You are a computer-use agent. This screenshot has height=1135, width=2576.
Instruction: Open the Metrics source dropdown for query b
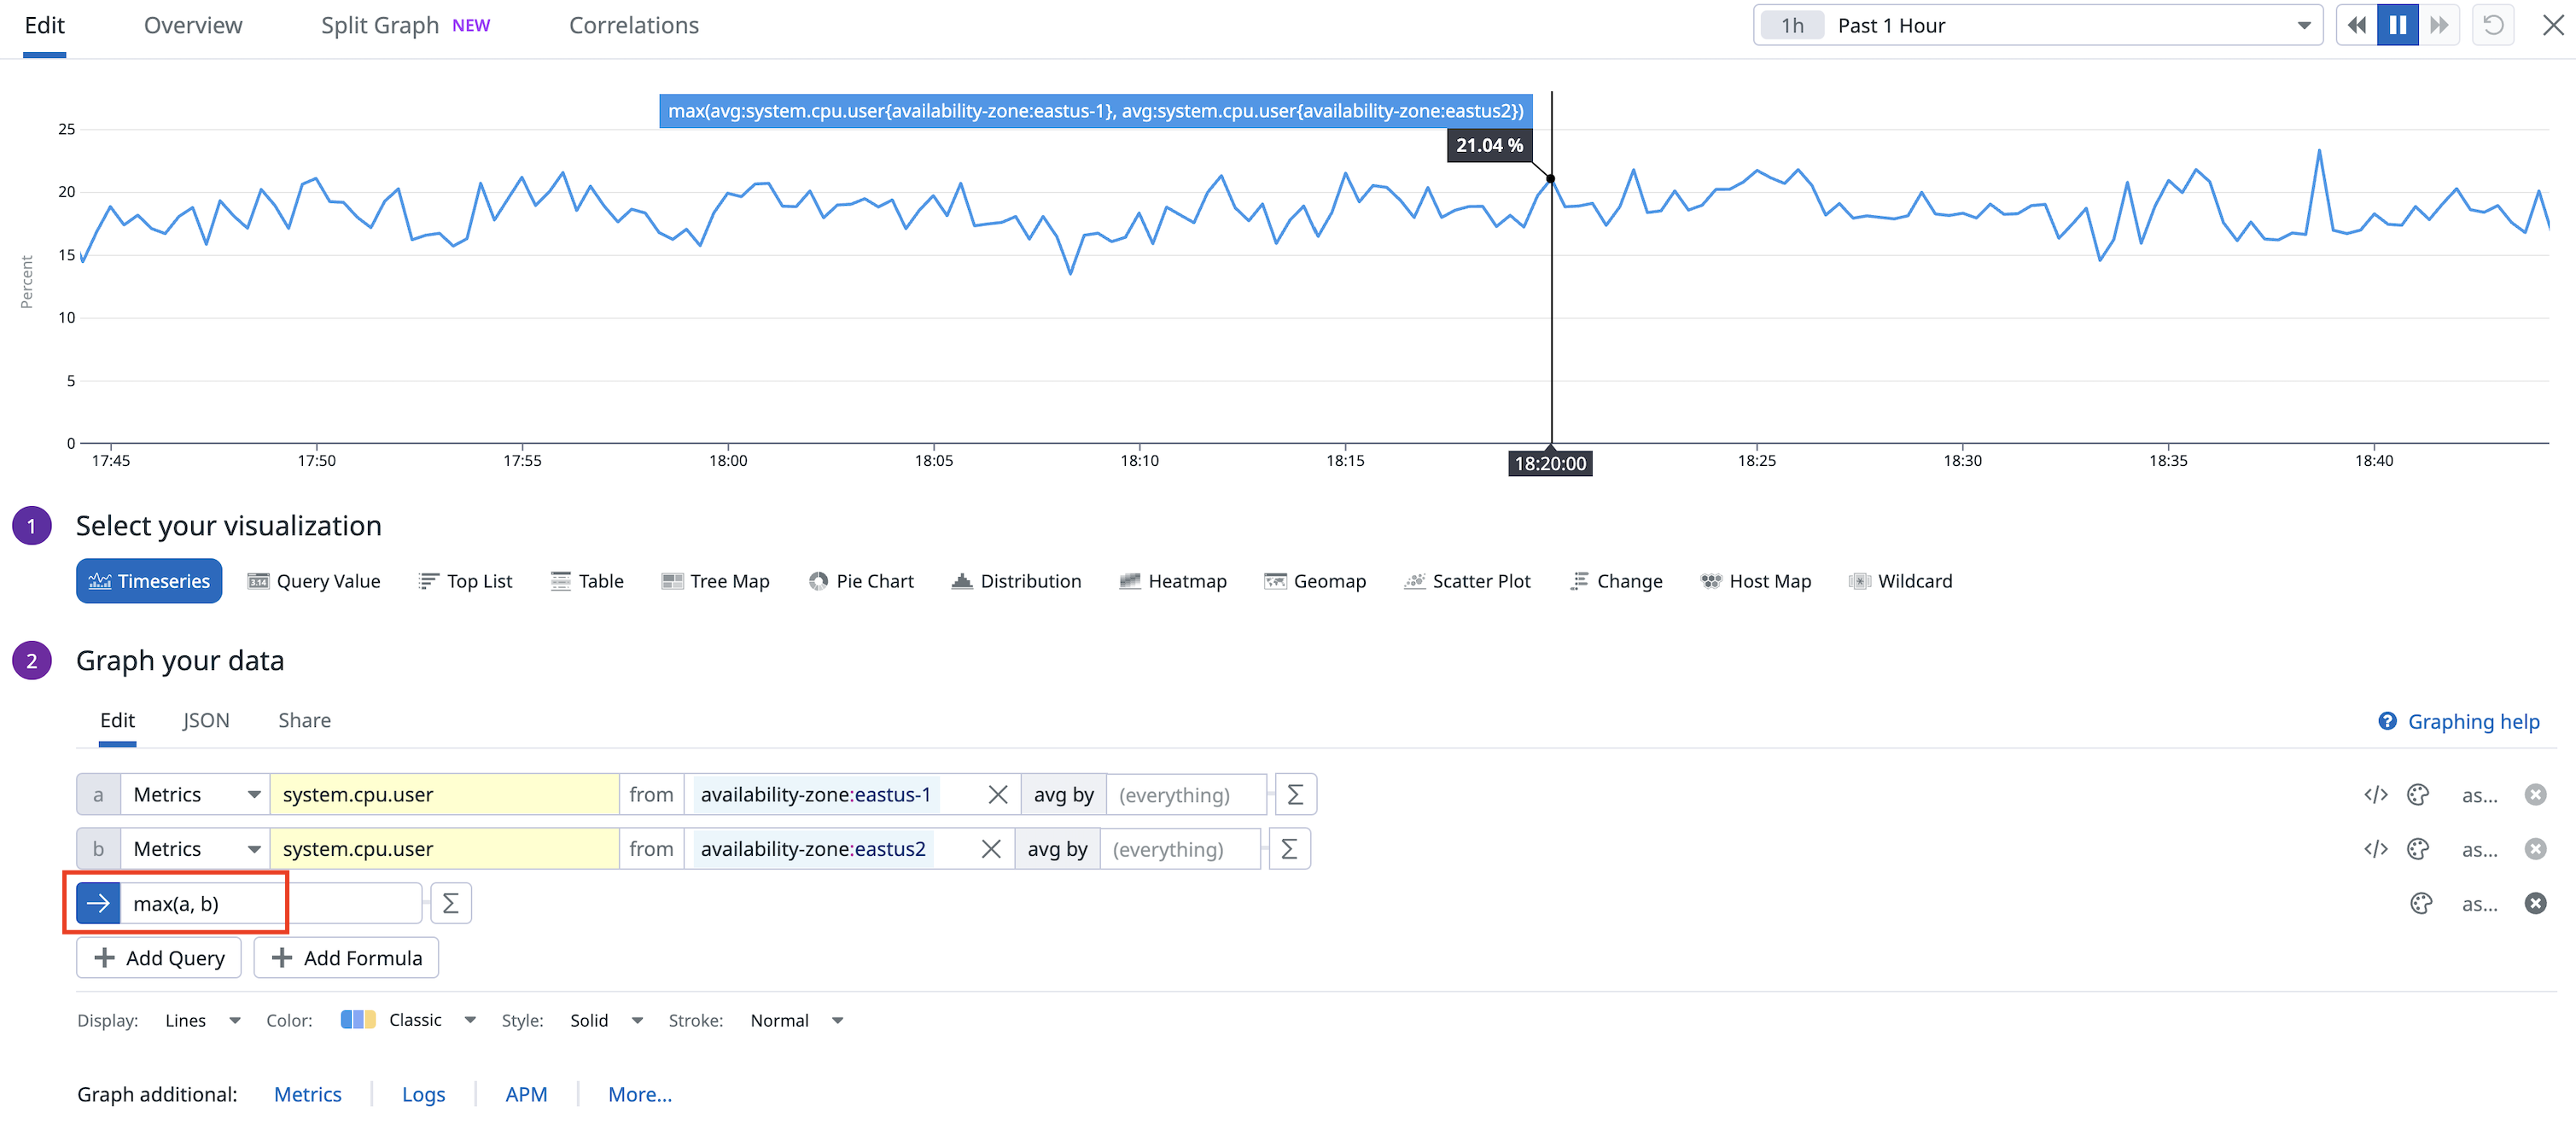click(196, 849)
